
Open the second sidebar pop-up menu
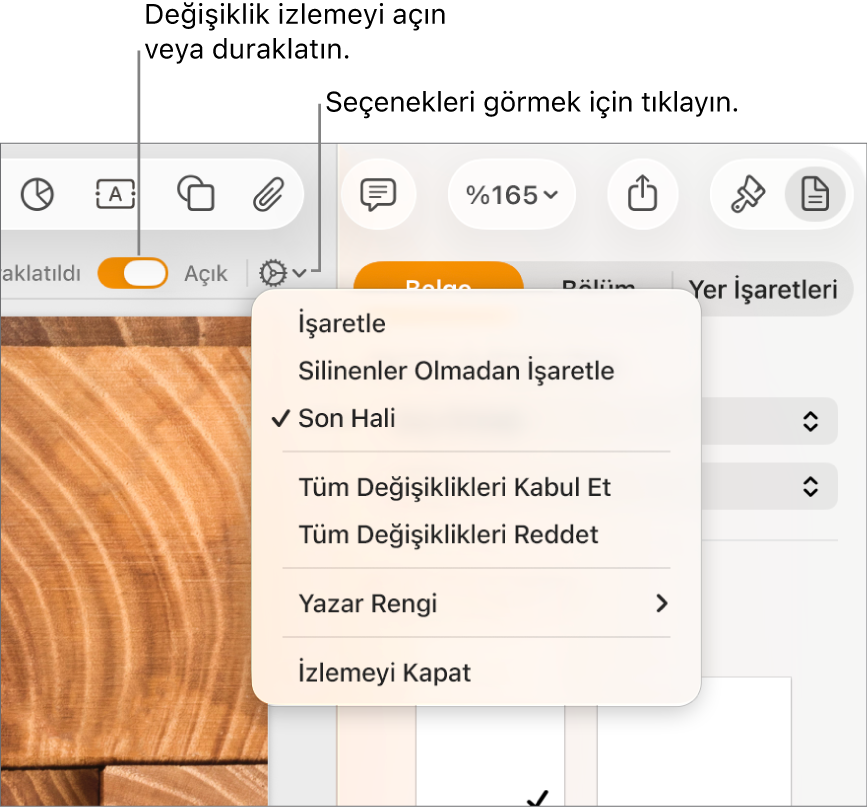coord(769,486)
